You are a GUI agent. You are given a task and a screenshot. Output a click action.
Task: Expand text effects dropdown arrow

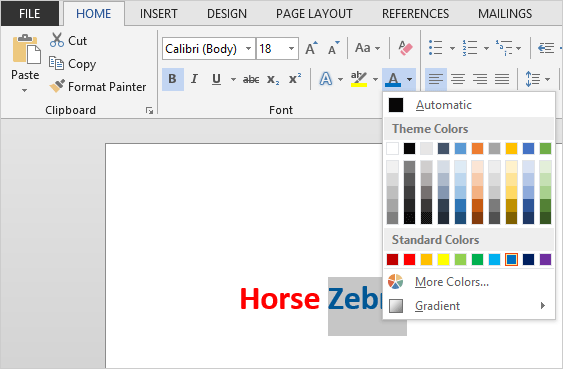click(x=340, y=79)
